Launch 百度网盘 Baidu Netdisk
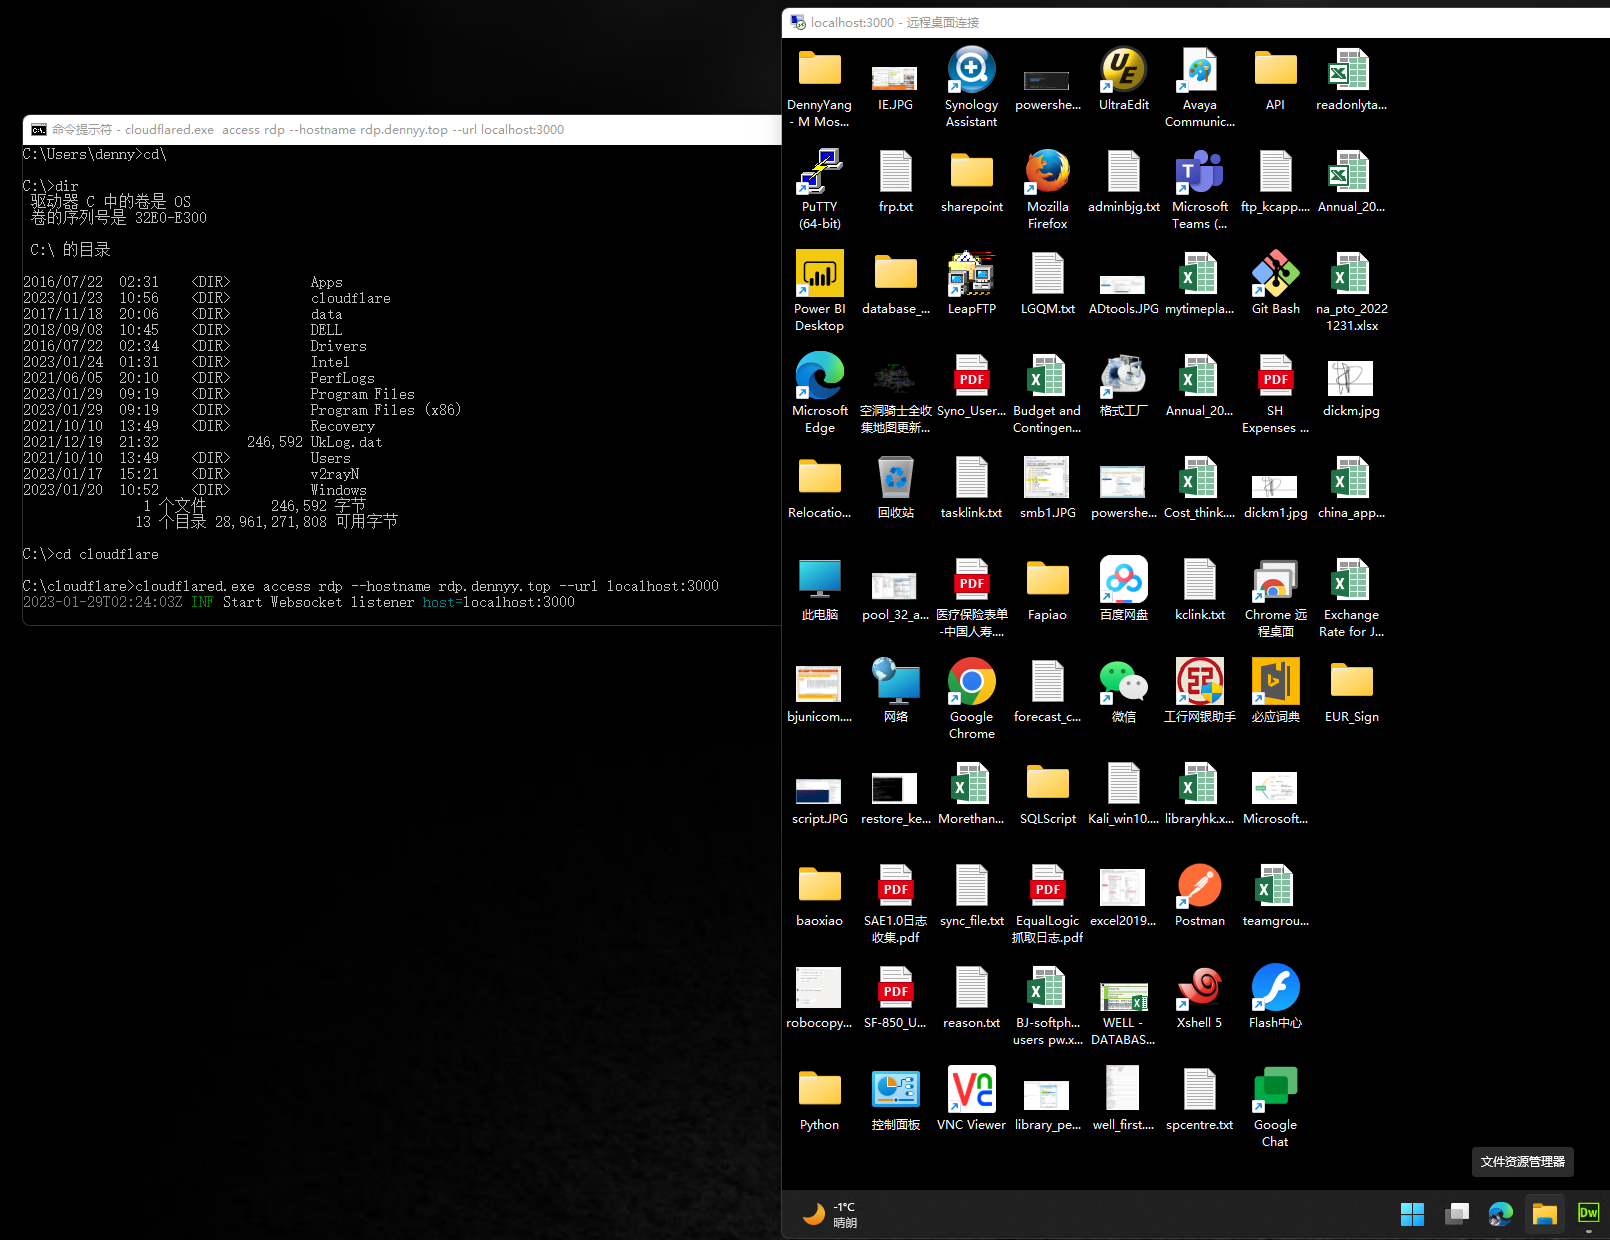Screen dimensions: 1610x1240 coord(1123,589)
